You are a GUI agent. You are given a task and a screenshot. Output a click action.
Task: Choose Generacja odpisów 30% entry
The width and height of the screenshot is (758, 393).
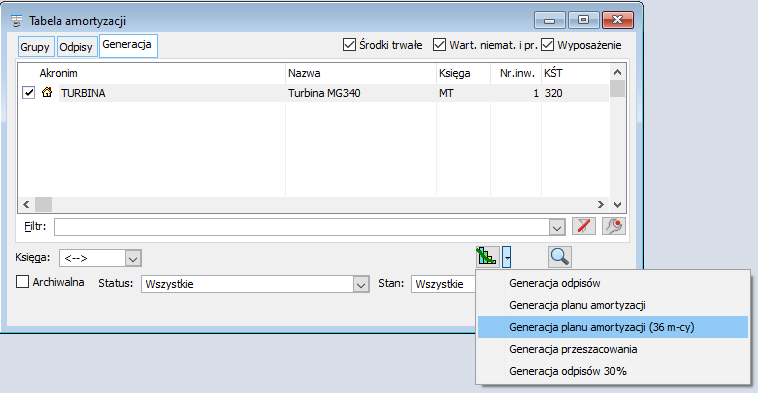[612, 371]
